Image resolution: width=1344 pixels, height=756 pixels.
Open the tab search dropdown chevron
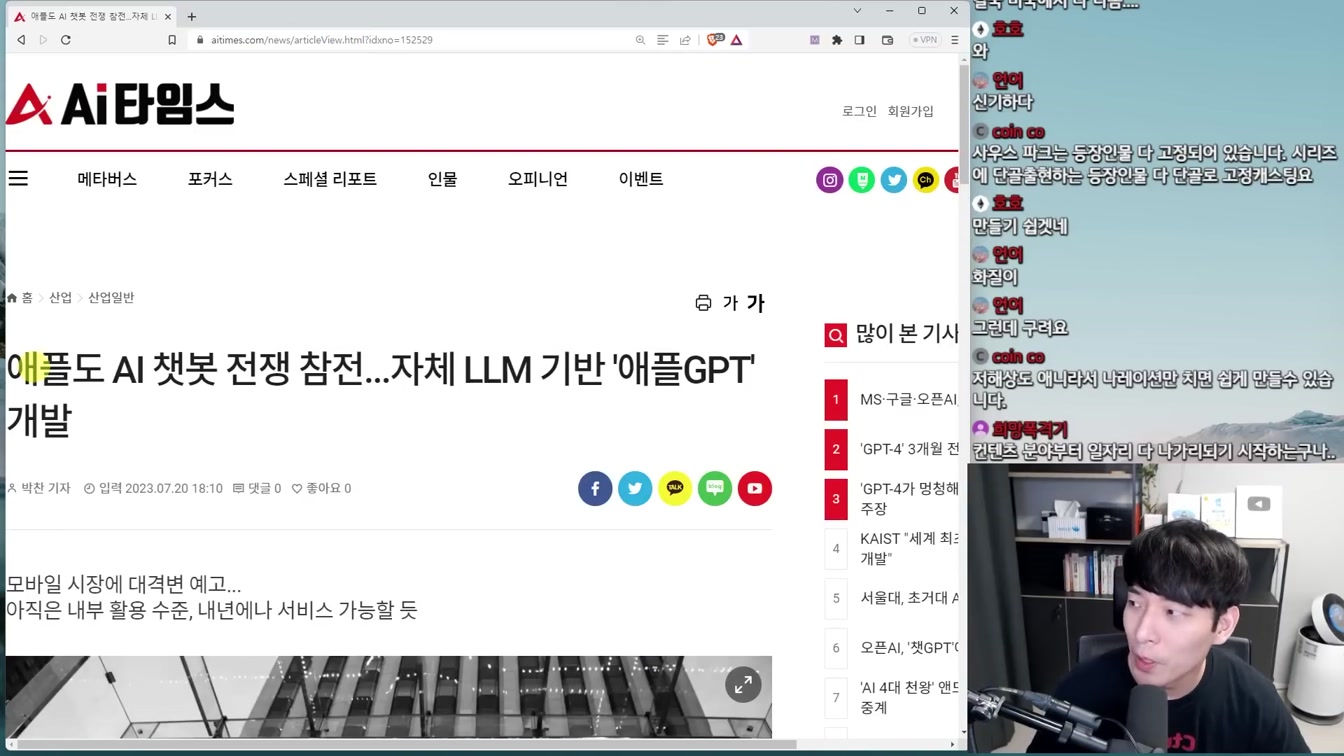[857, 11]
